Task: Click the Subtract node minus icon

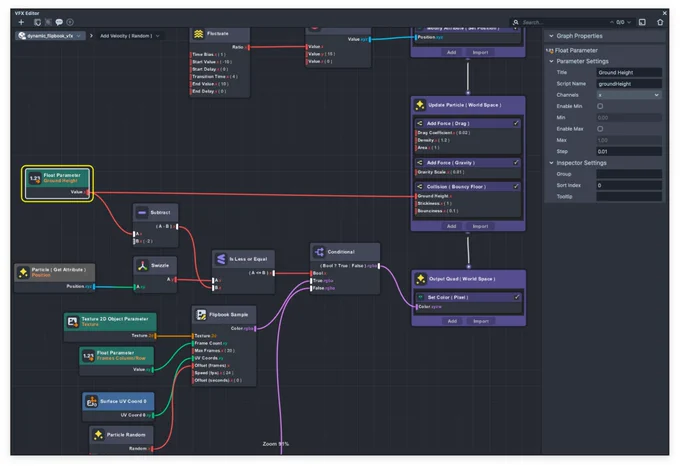Action: coord(142,213)
